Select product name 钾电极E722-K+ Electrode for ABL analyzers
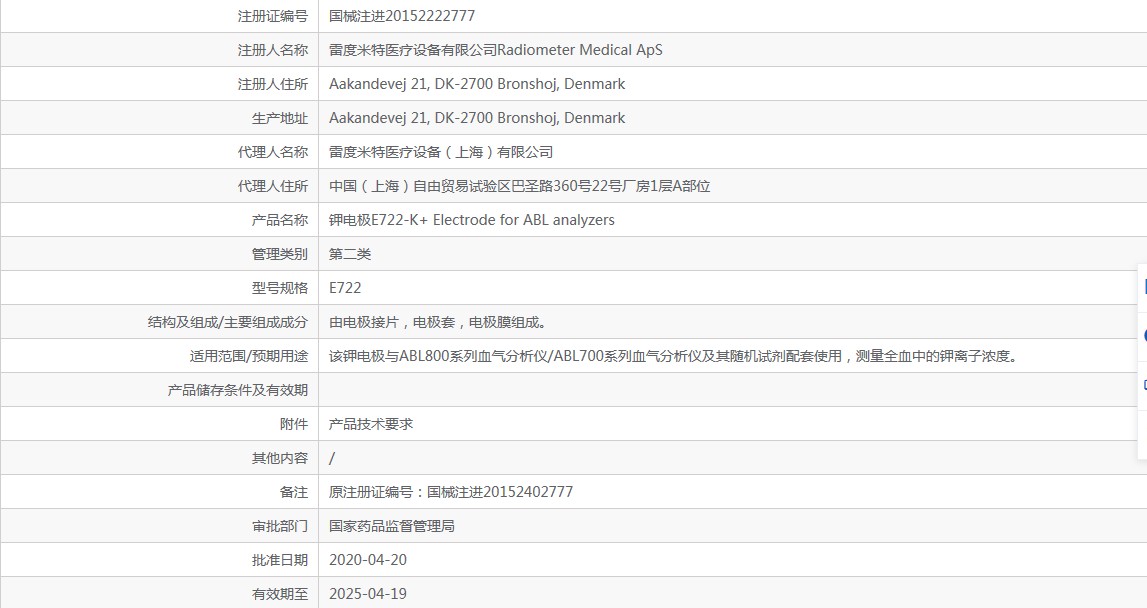1147x608 pixels. pyautogui.click(x=472, y=220)
